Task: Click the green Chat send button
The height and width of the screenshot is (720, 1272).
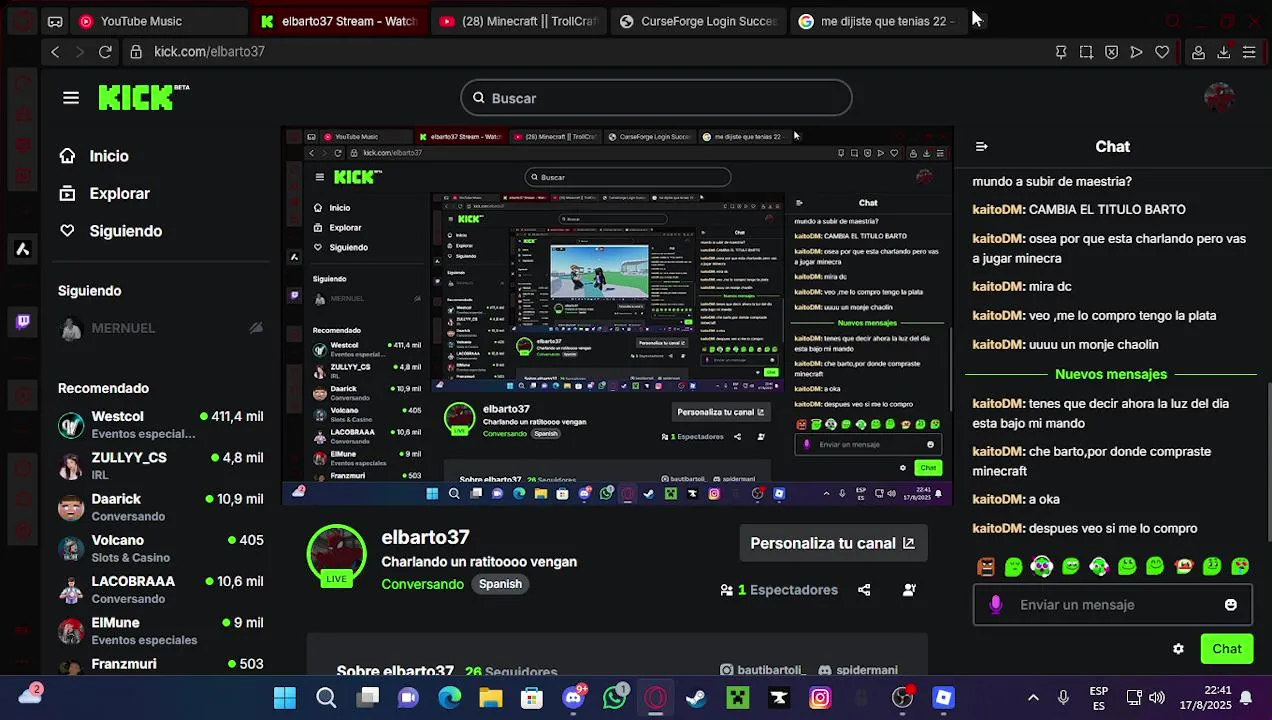Action: [x=1227, y=649]
